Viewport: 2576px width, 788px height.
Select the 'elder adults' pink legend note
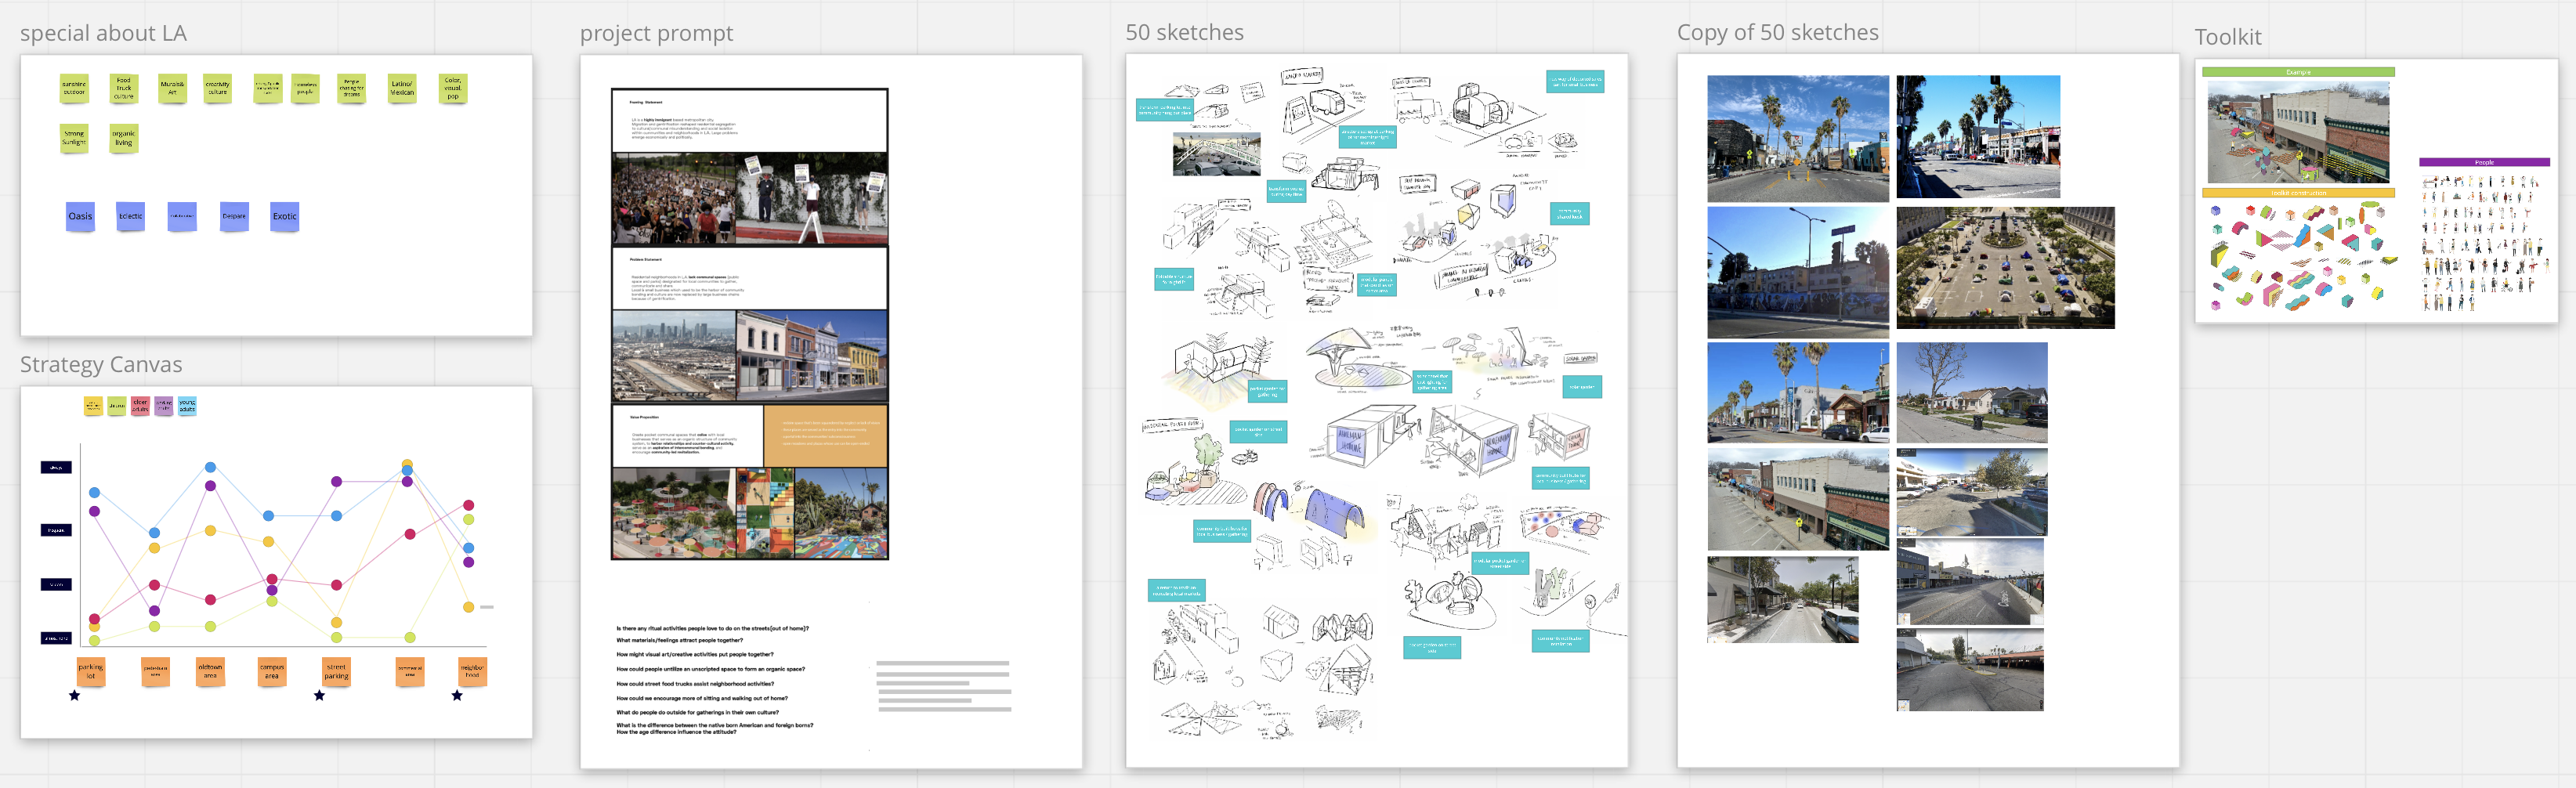140,405
